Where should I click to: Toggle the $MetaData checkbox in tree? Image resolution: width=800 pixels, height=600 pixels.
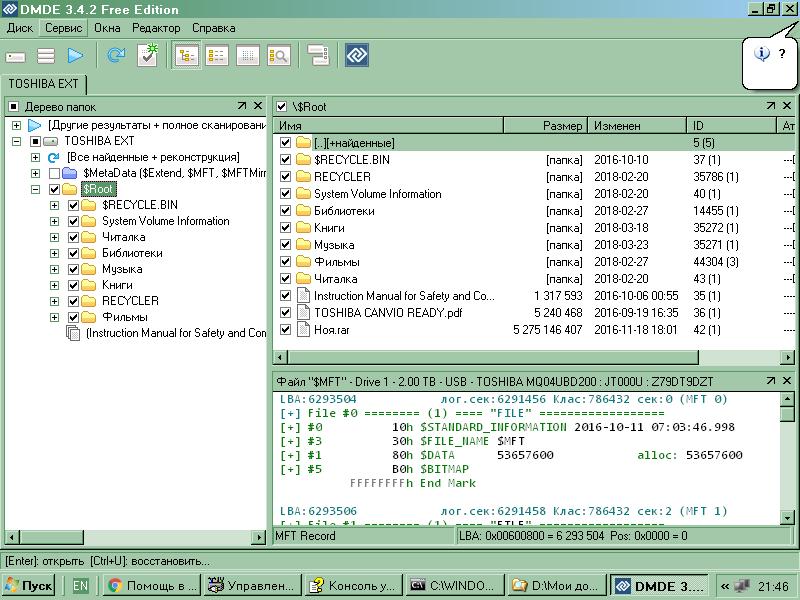55,174
